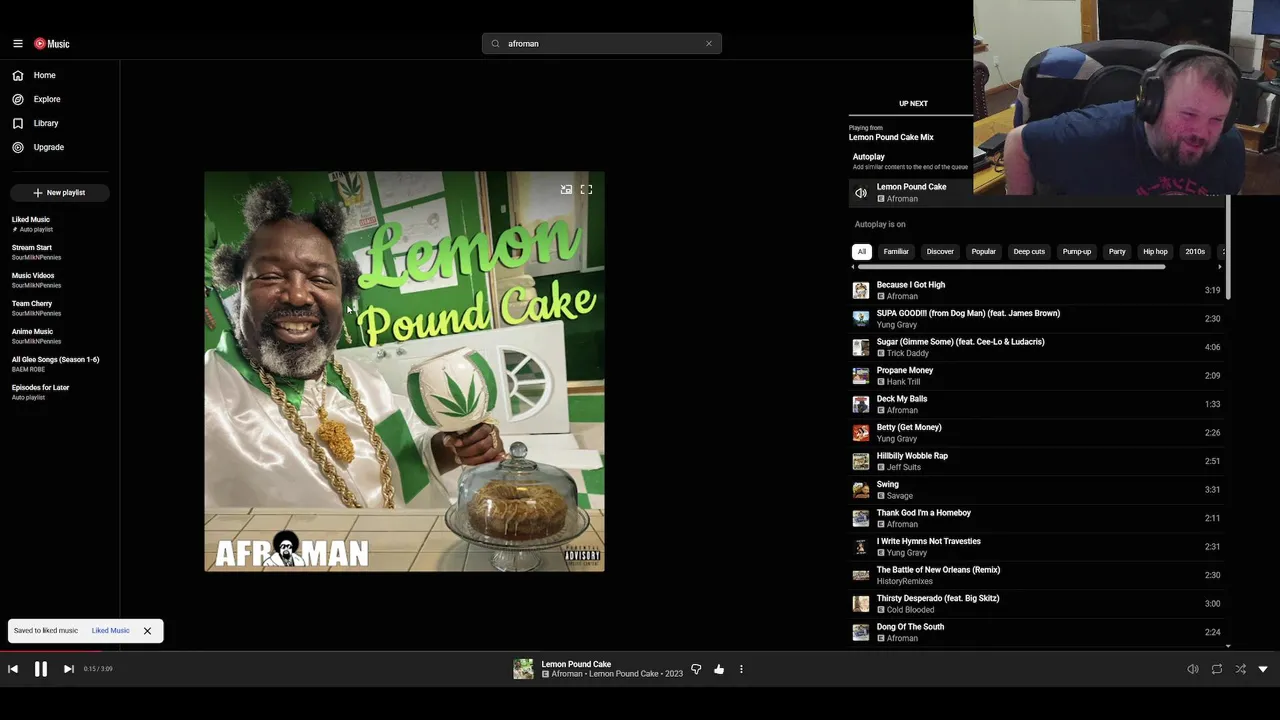
Task: Select the Pump-up filter chip
Action: [1077, 252]
